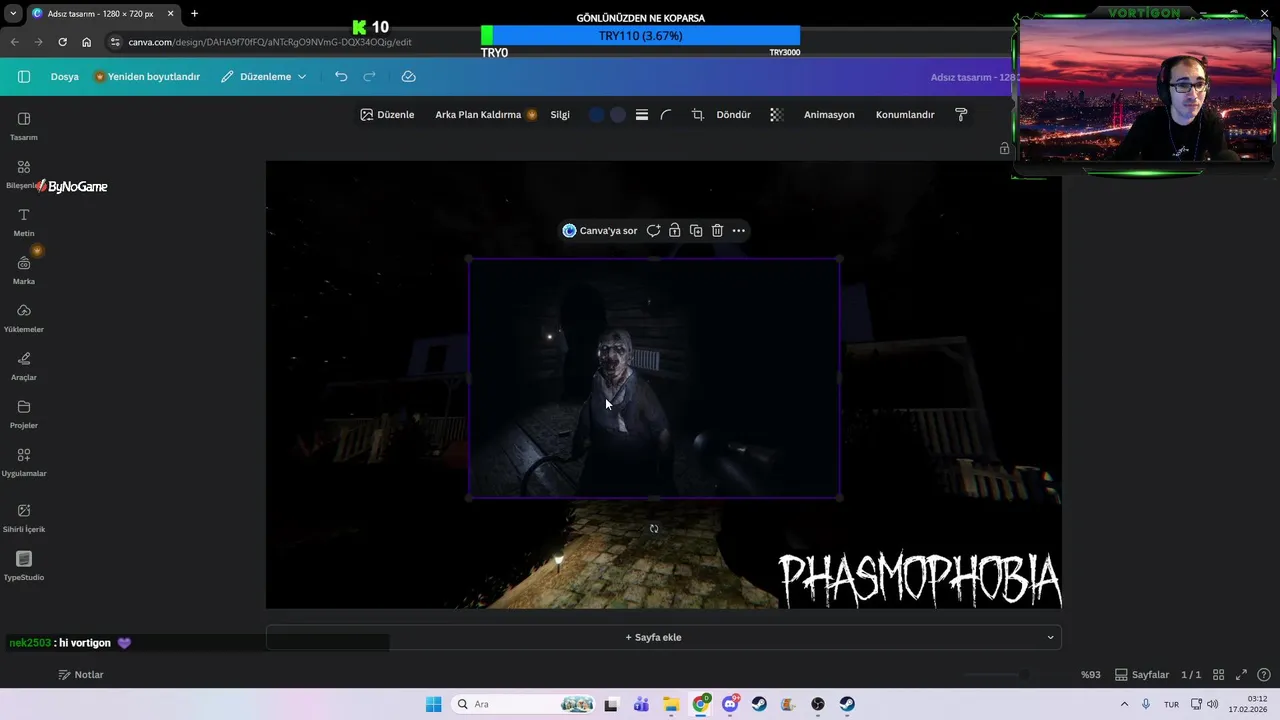Open the Konumlandır position panel
Screen dimensions: 1280x720
click(x=905, y=115)
